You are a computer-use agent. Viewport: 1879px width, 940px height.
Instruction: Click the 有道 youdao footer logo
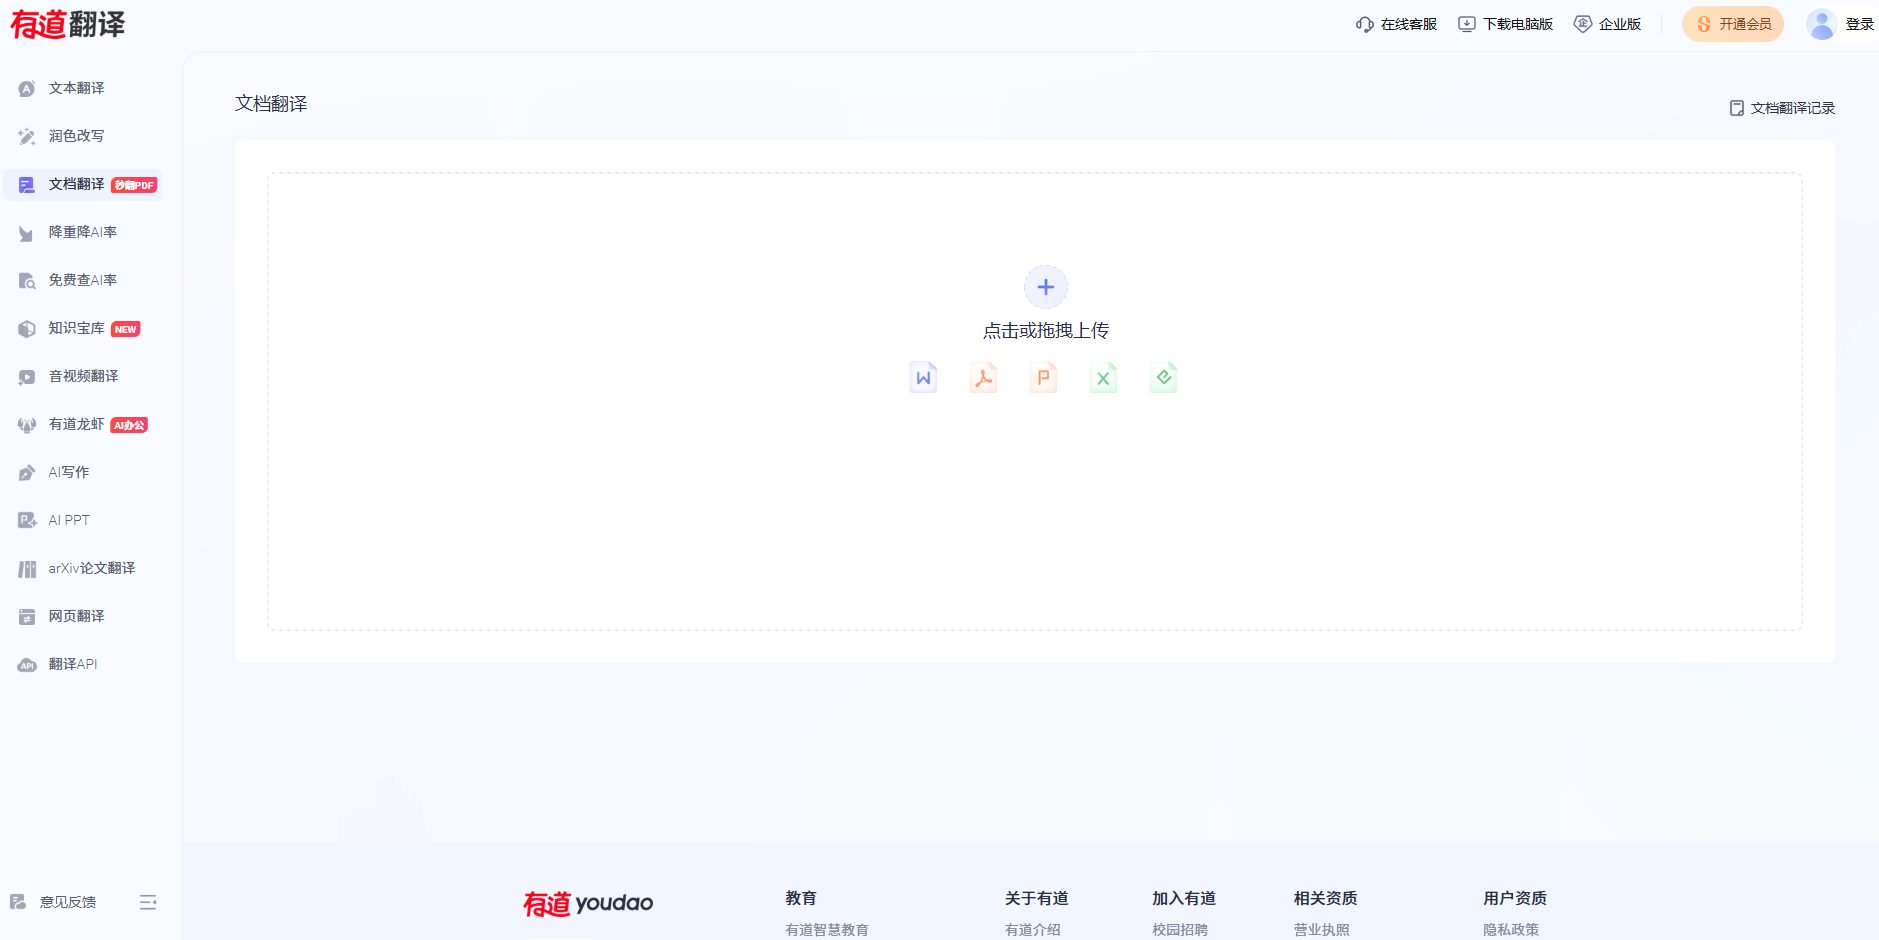[x=588, y=903]
